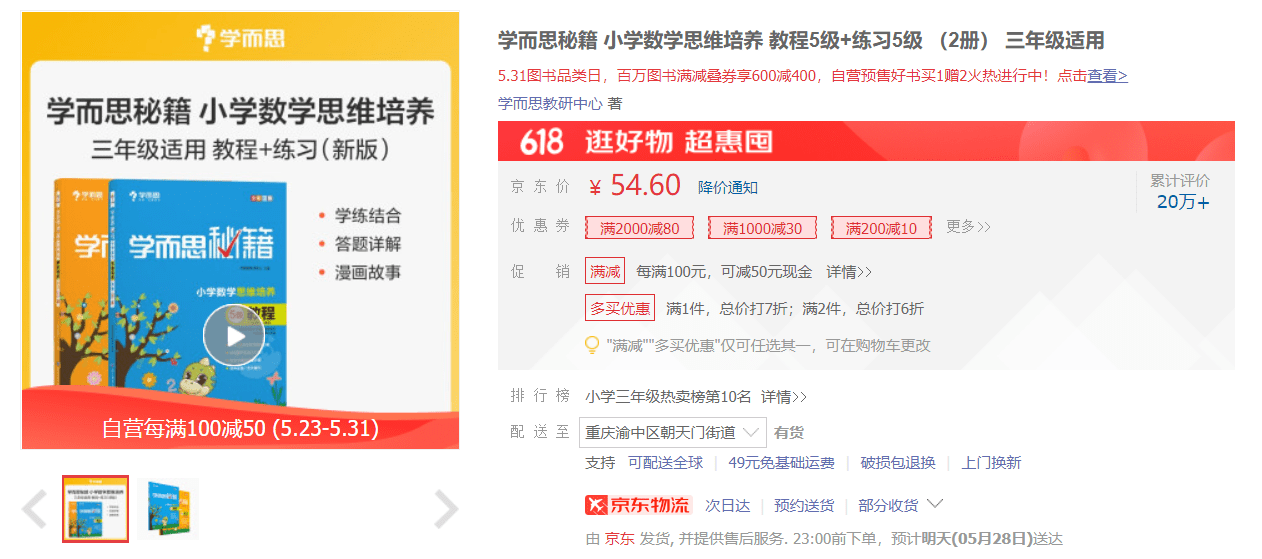
Task: Open 详情>> for bestseller ranking
Action: click(x=784, y=397)
